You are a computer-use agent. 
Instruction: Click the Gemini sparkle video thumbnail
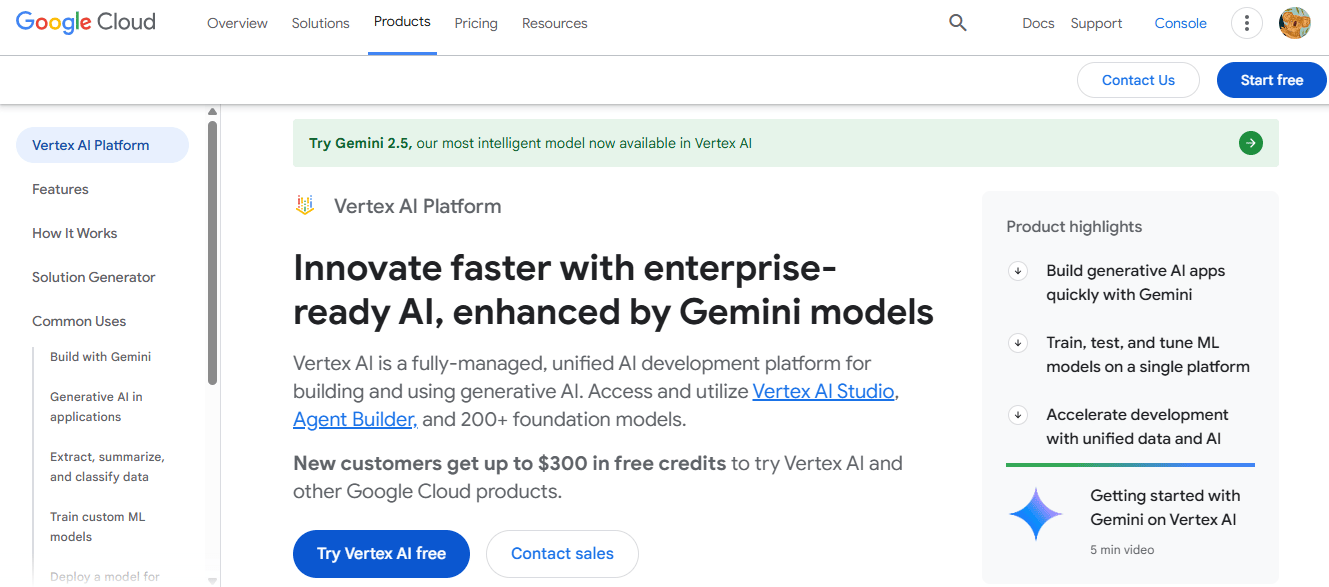coord(1035,515)
